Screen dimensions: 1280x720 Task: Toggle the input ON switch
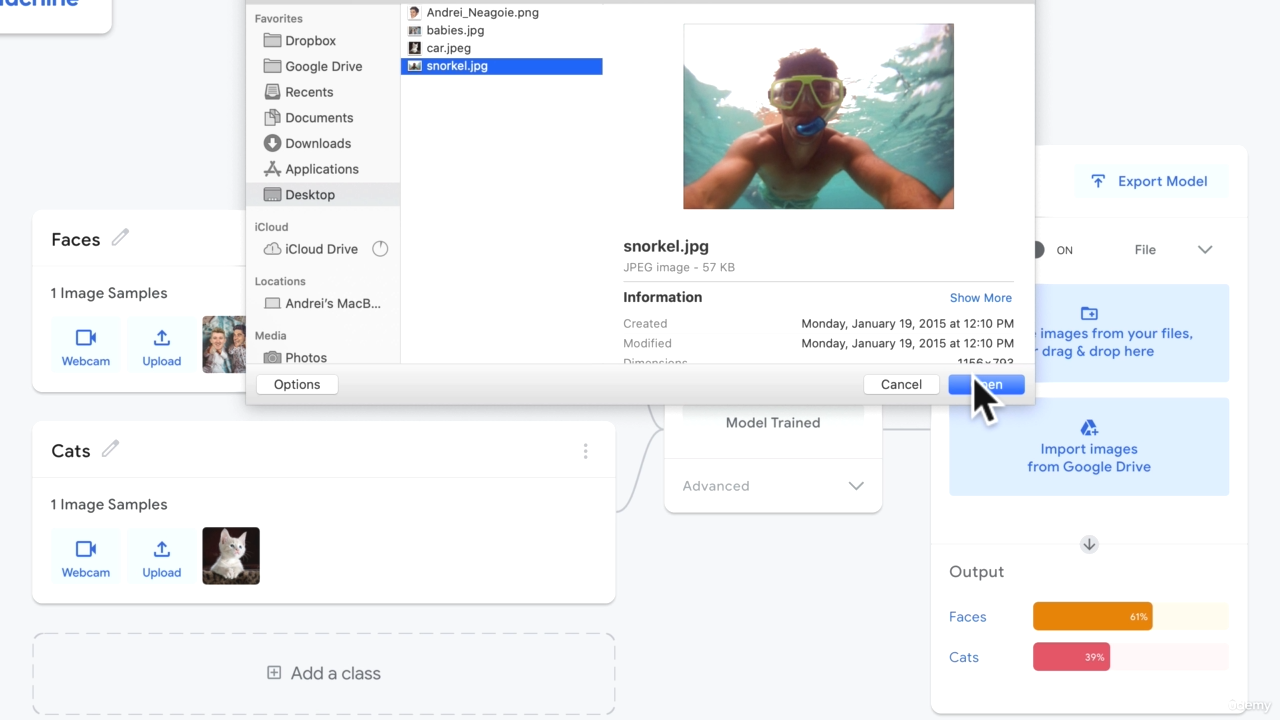pyautogui.click(x=1038, y=250)
